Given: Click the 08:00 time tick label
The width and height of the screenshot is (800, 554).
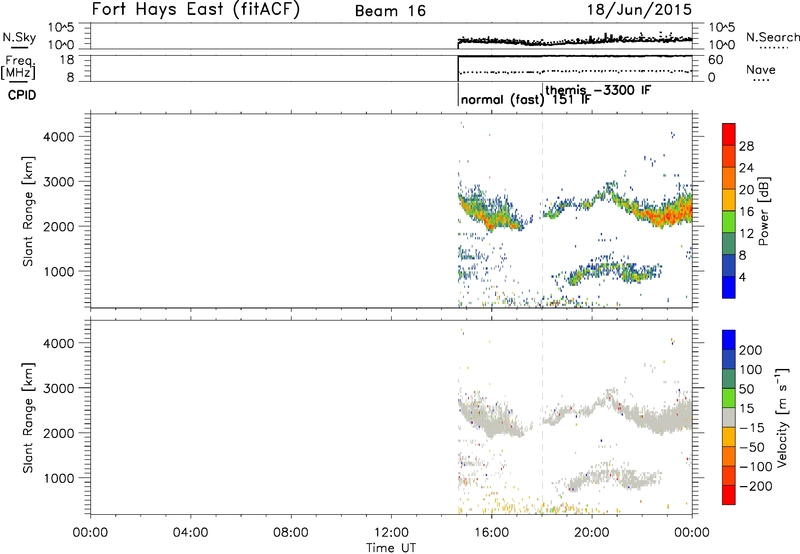Looking at the screenshot, I should [291, 533].
